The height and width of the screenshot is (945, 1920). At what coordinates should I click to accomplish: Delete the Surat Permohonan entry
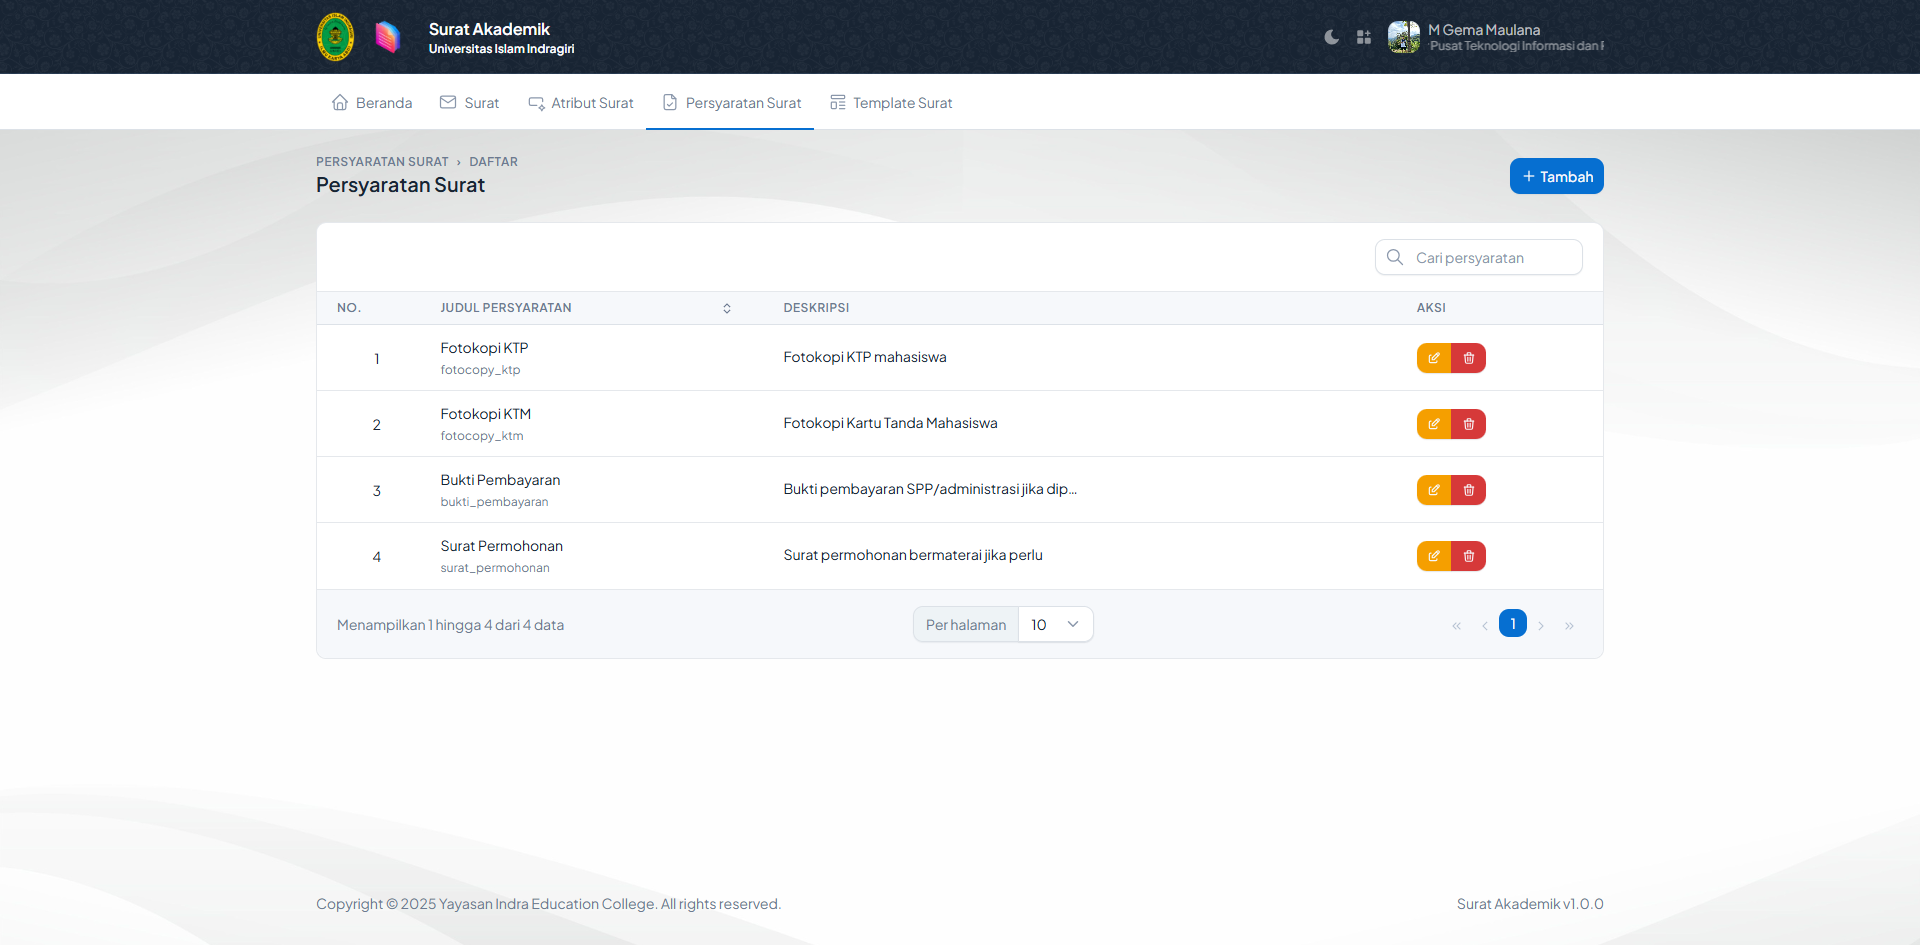point(1468,556)
